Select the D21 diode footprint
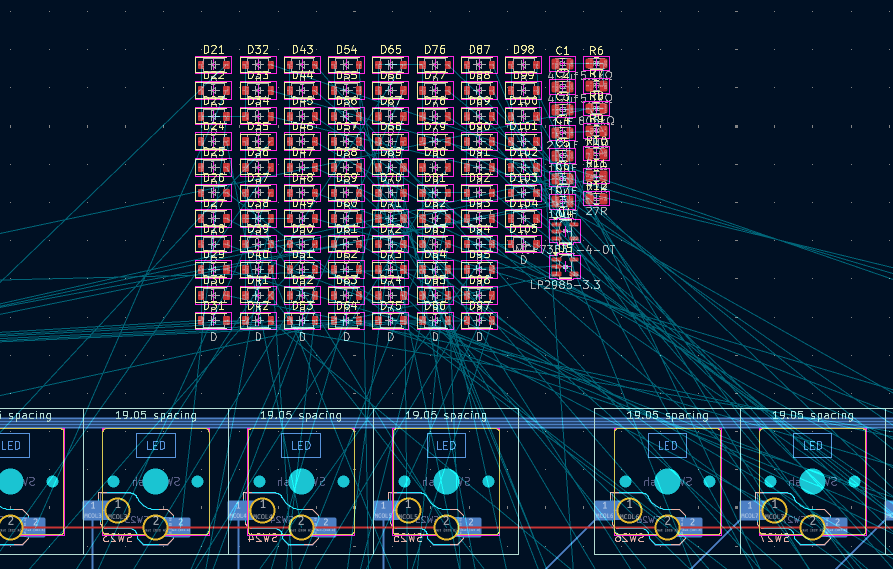The image size is (893, 569). pyautogui.click(x=213, y=65)
